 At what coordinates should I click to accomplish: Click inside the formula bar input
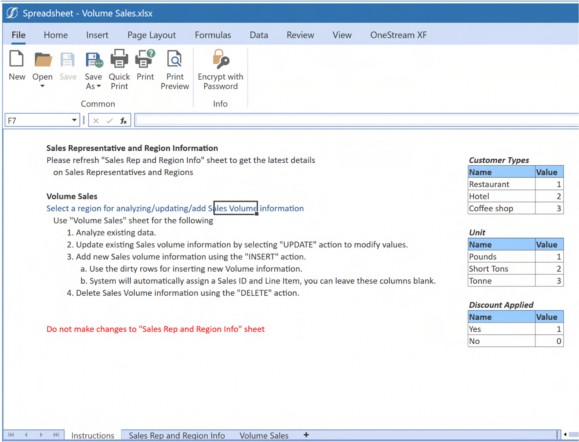[x=356, y=120]
